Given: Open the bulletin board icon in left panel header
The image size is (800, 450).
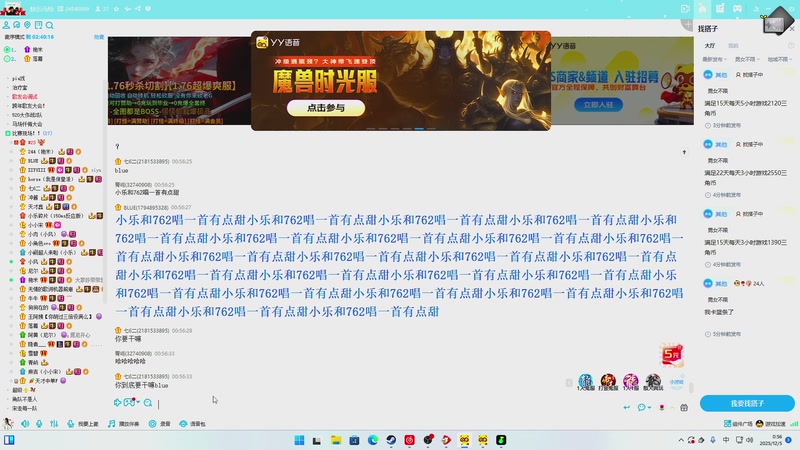Looking at the screenshot, I should tap(38, 25).
